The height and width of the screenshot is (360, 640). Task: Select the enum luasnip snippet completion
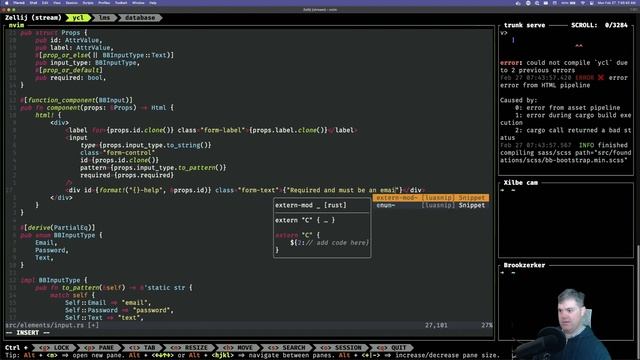[x=431, y=205]
